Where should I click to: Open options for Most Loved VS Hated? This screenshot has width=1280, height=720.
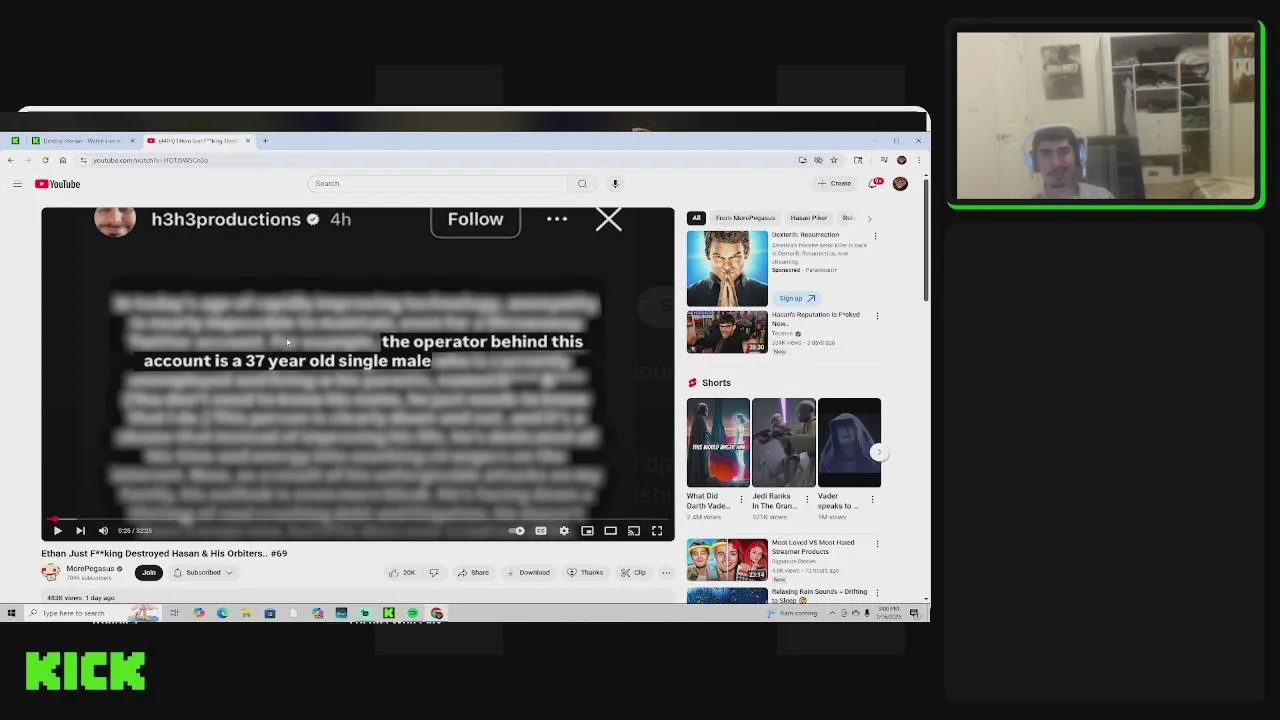[877, 544]
